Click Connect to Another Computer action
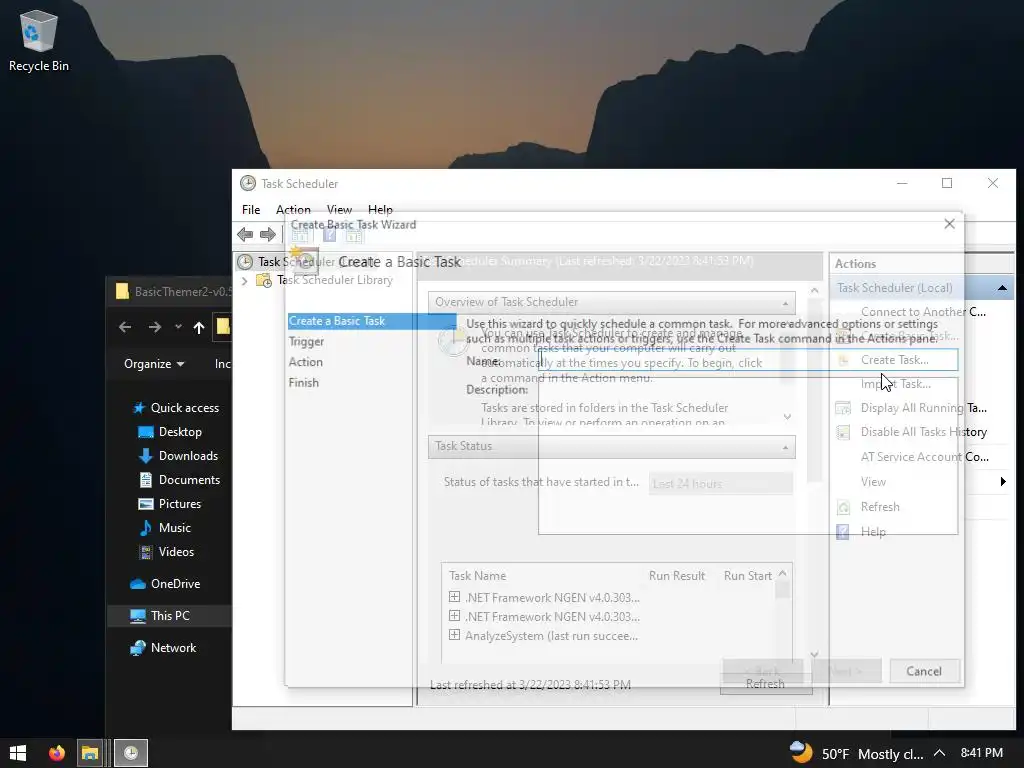Screen dimensions: 1024x768 923,312
